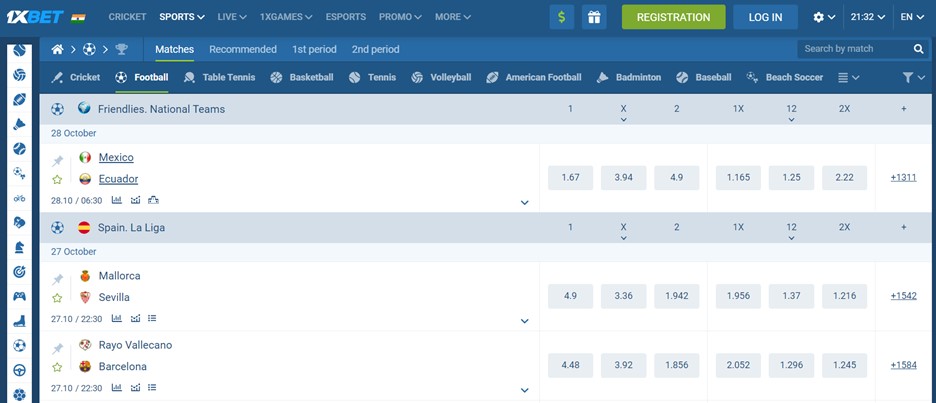Image resolution: width=936 pixels, height=403 pixels.
Task: Open volleyball from the left sidebar
Action: pyautogui.click(x=20, y=75)
